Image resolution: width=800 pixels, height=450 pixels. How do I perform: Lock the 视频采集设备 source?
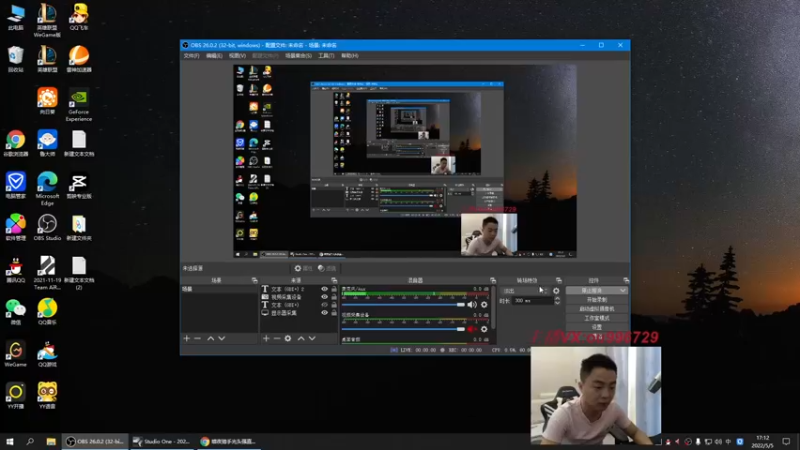coord(334,297)
